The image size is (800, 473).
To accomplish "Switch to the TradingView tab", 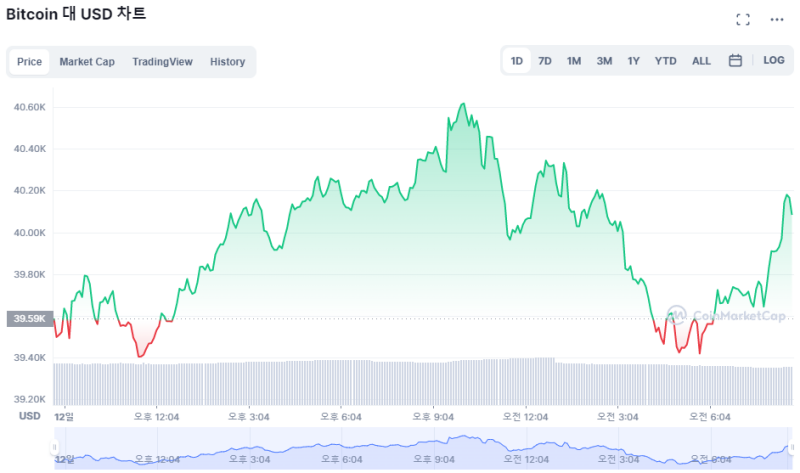I will tap(162, 62).
